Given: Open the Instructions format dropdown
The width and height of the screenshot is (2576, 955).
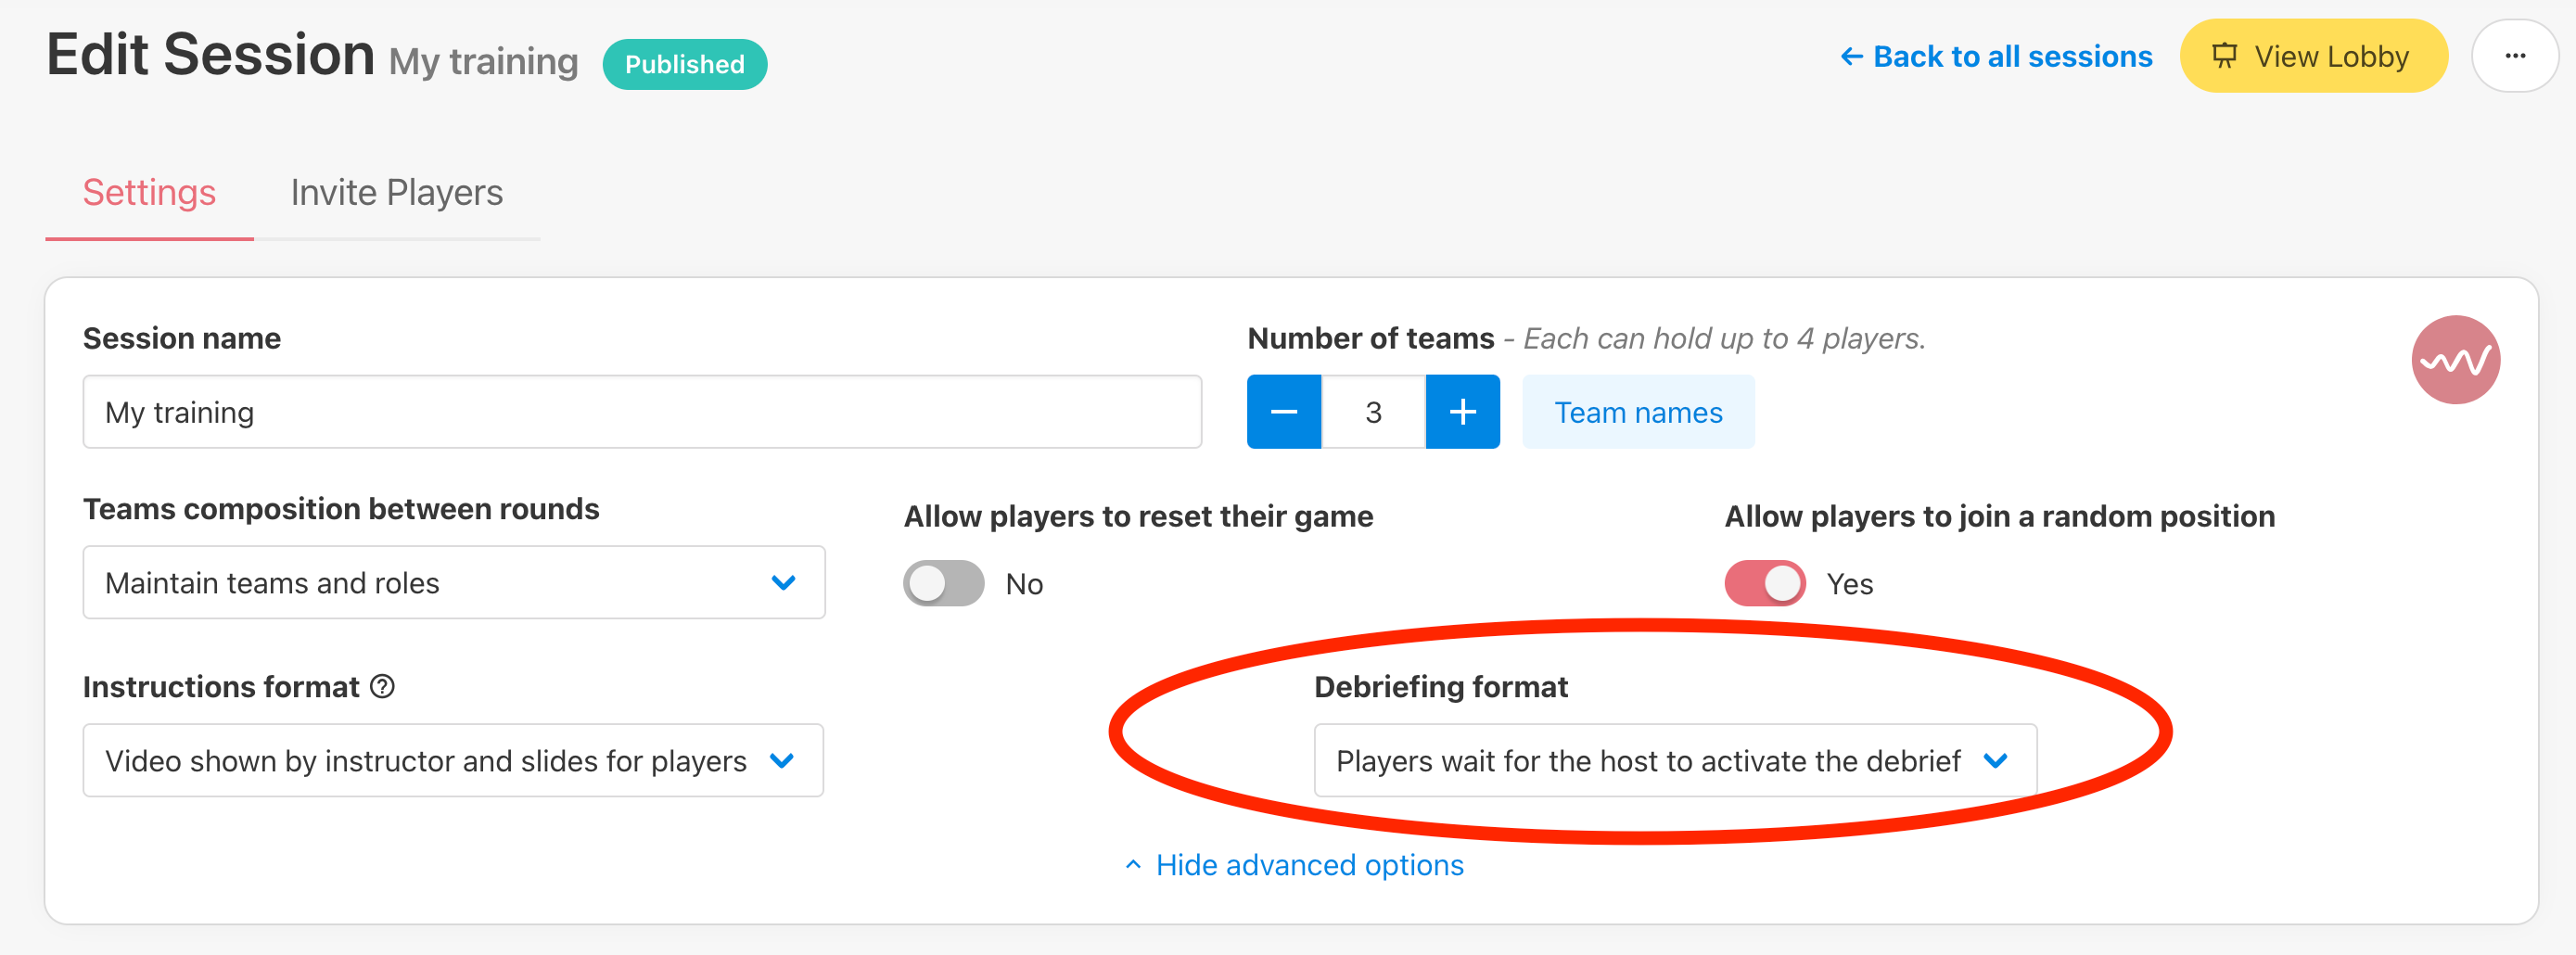Looking at the screenshot, I should [453, 761].
